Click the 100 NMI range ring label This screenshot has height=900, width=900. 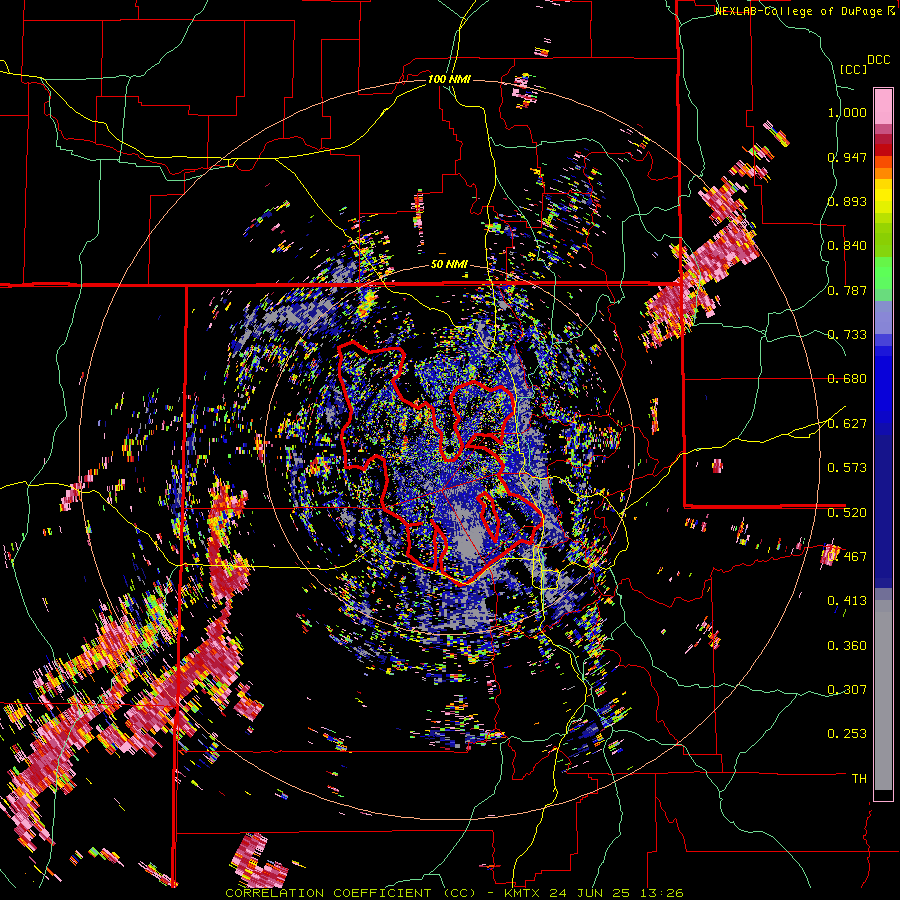coord(449,79)
